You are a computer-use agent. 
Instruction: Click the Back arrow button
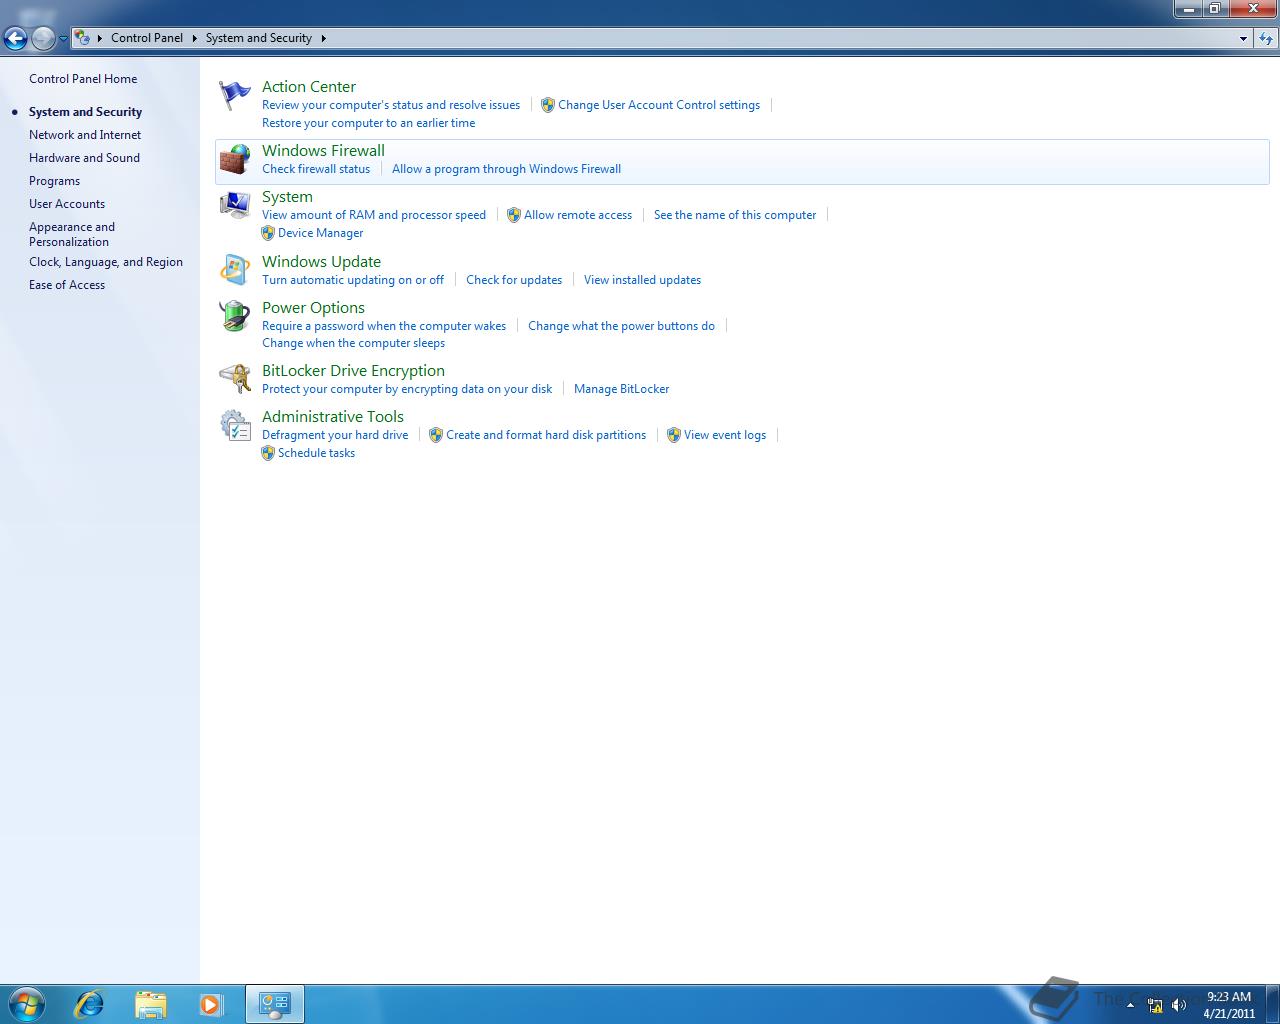click(15, 38)
